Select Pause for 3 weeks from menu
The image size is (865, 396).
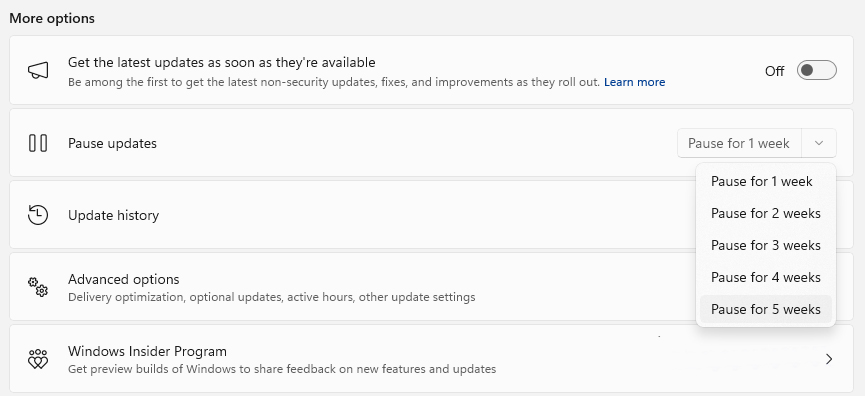[x=766, y=245]
